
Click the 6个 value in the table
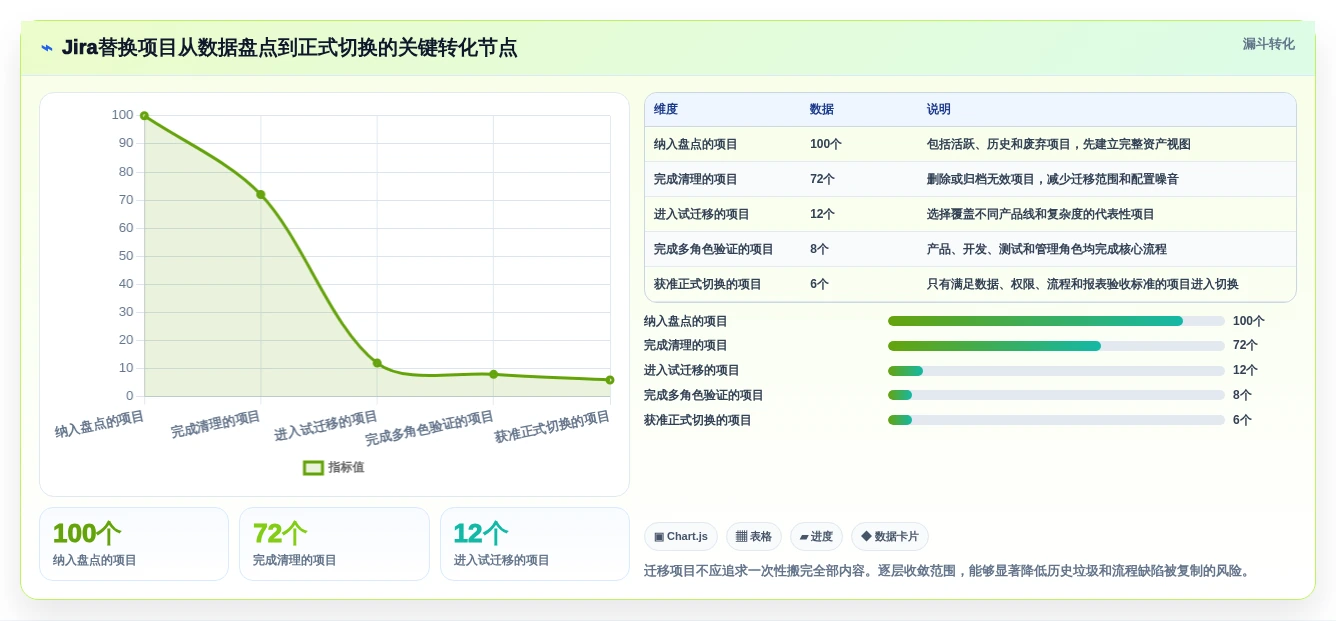coord(820,284)
